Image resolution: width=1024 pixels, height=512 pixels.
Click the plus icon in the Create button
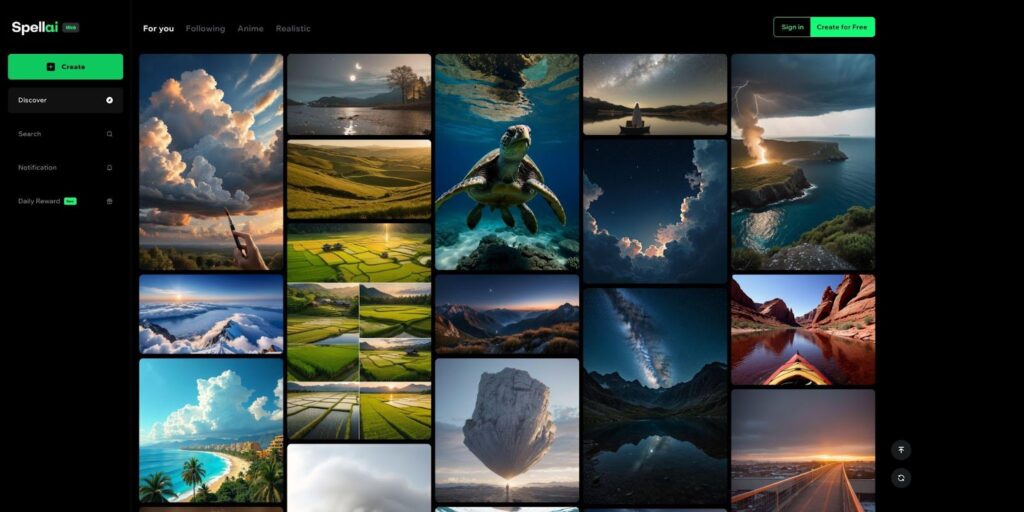tap(51, 67)
